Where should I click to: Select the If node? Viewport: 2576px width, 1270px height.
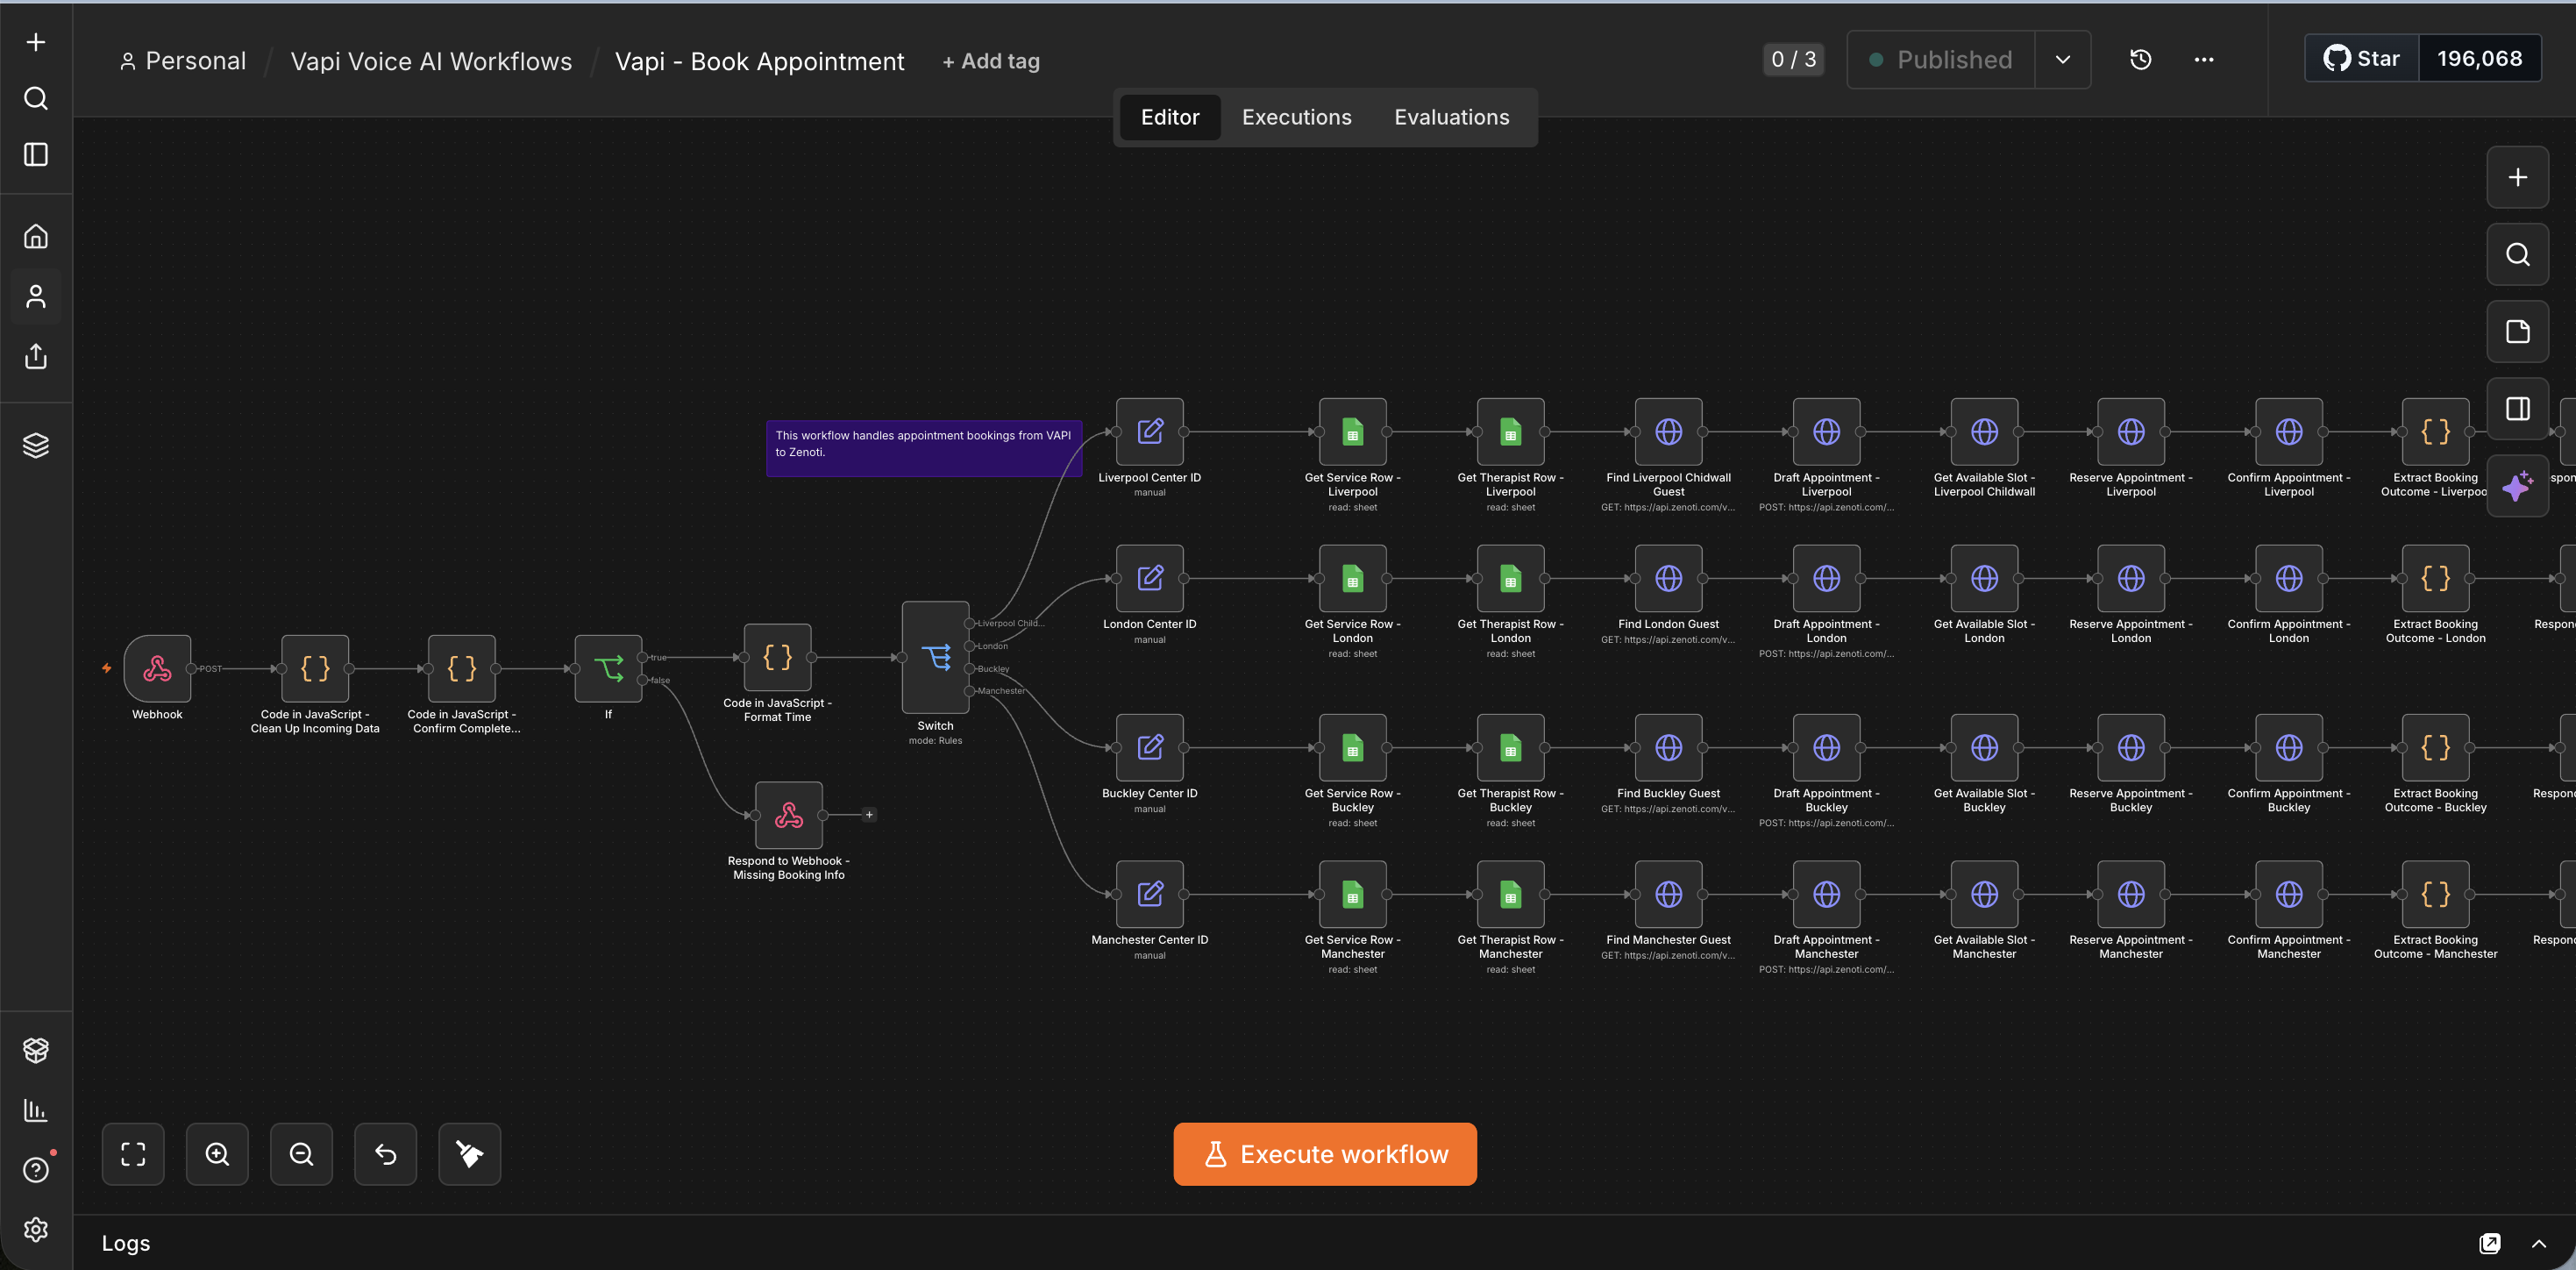coord(608,668)
